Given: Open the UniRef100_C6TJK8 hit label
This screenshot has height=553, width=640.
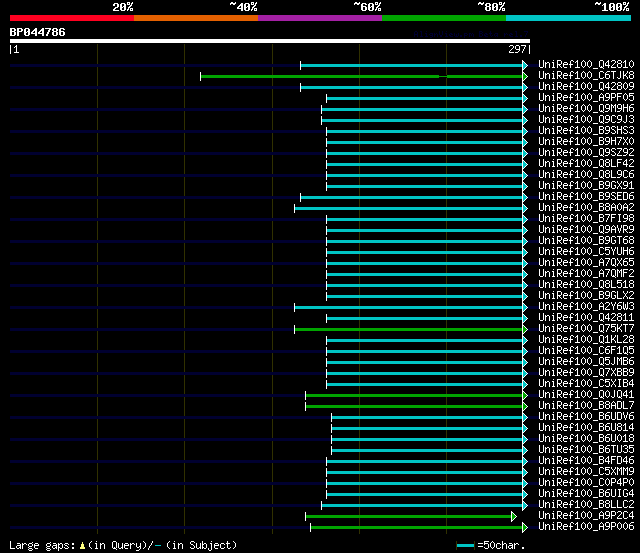Looking at the screenshot, I should 586,76.
